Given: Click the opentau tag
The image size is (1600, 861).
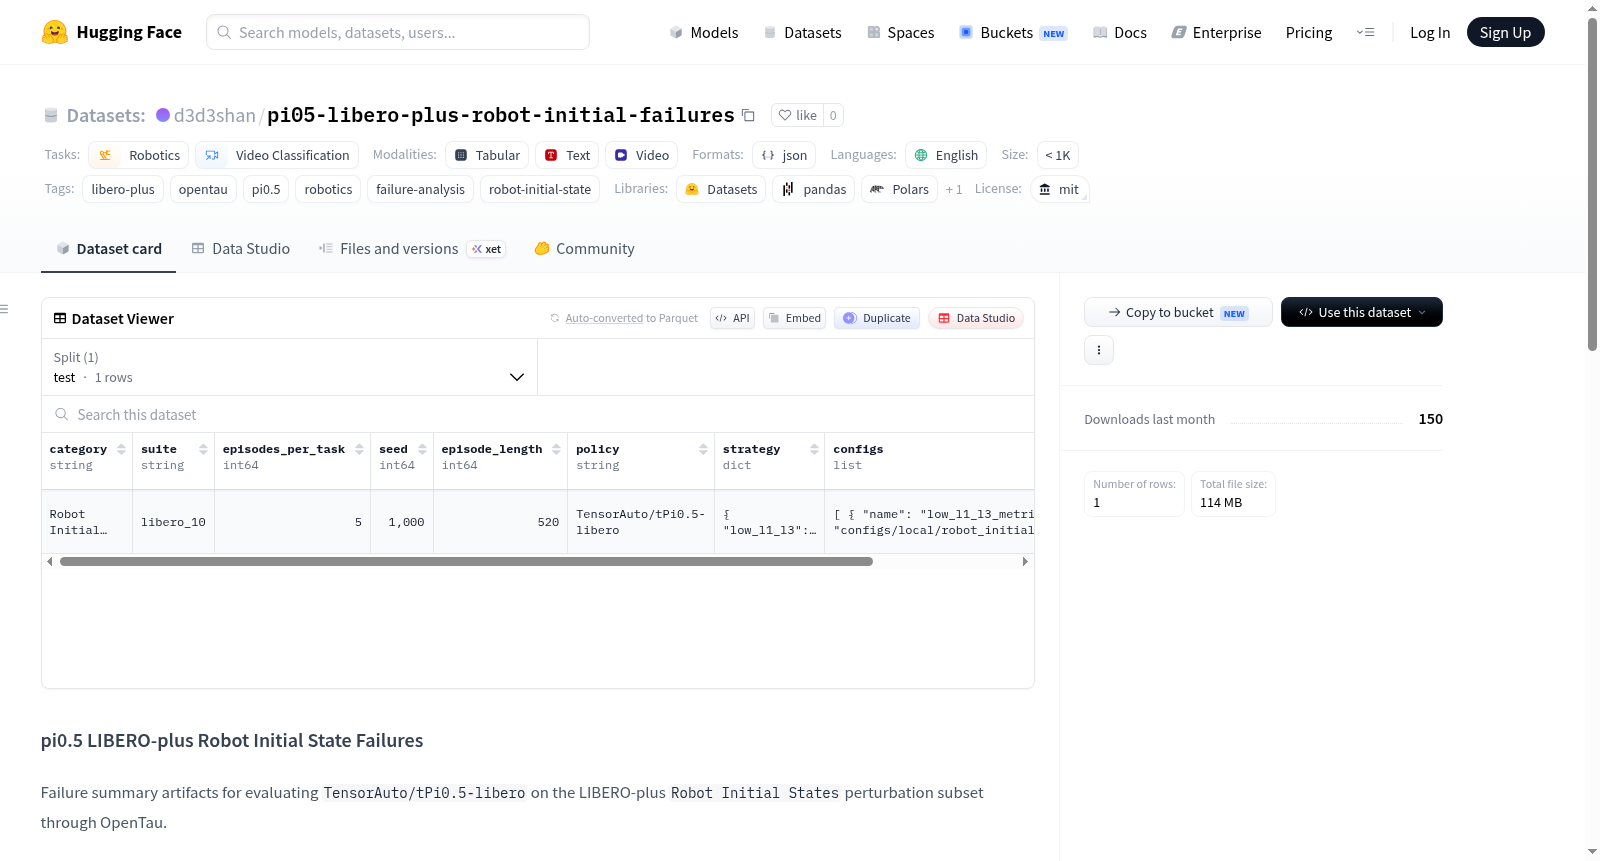Looking at the screenshot, I should click(203, 189).
